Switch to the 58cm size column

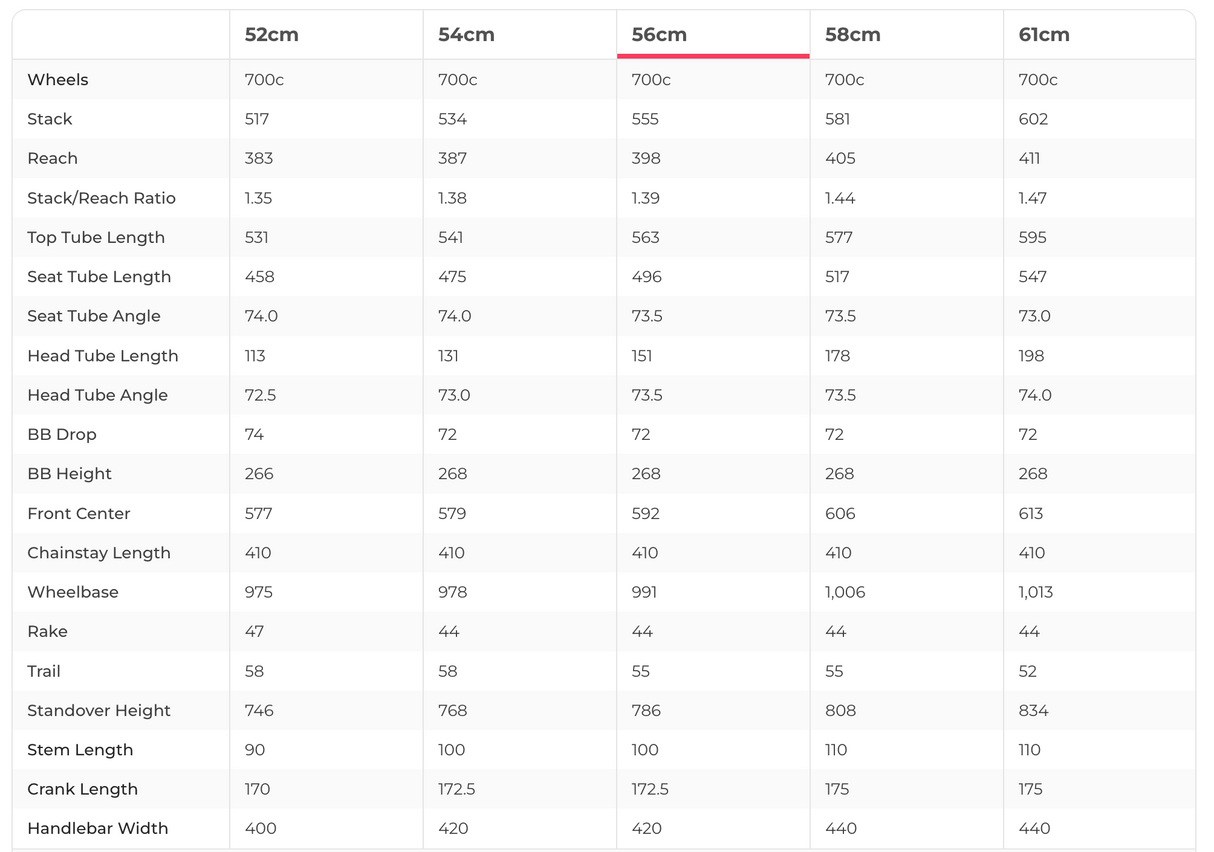point(853,35)
